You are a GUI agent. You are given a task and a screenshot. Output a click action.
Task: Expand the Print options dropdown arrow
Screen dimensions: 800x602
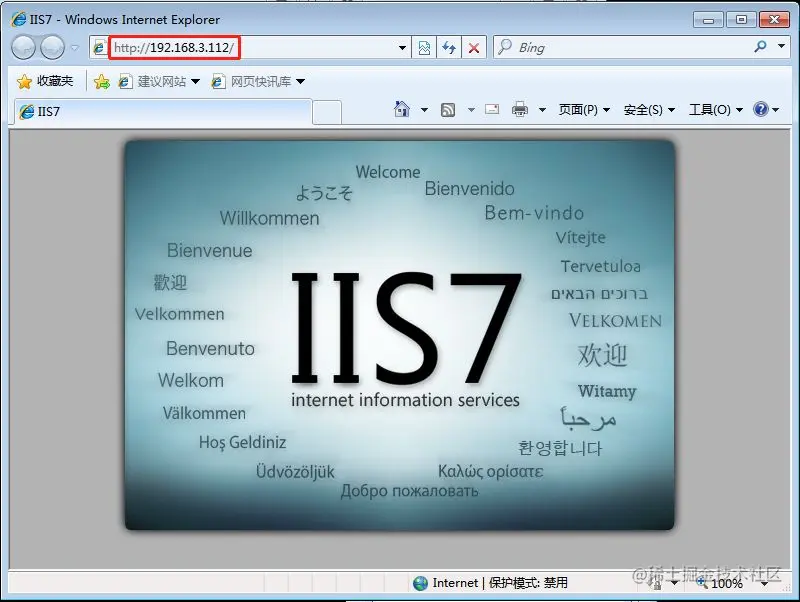(542, 110)
